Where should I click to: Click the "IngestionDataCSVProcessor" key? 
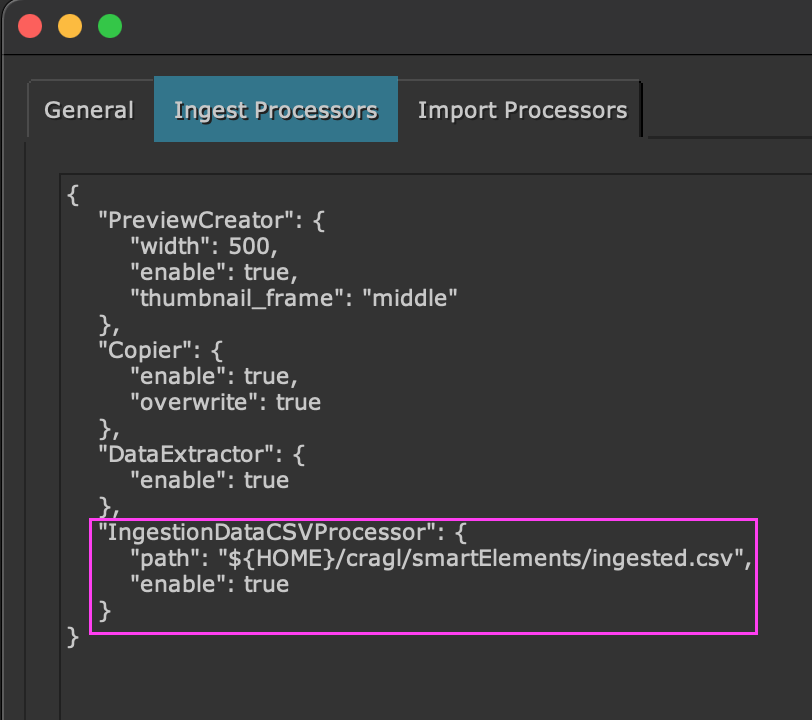coord(263,532)
